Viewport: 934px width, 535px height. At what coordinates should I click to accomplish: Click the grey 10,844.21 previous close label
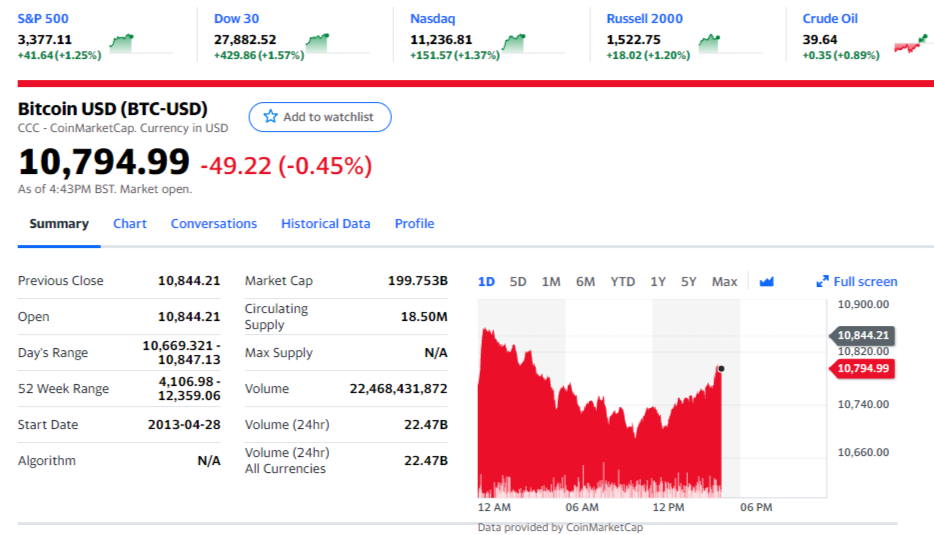click(862, 335)
